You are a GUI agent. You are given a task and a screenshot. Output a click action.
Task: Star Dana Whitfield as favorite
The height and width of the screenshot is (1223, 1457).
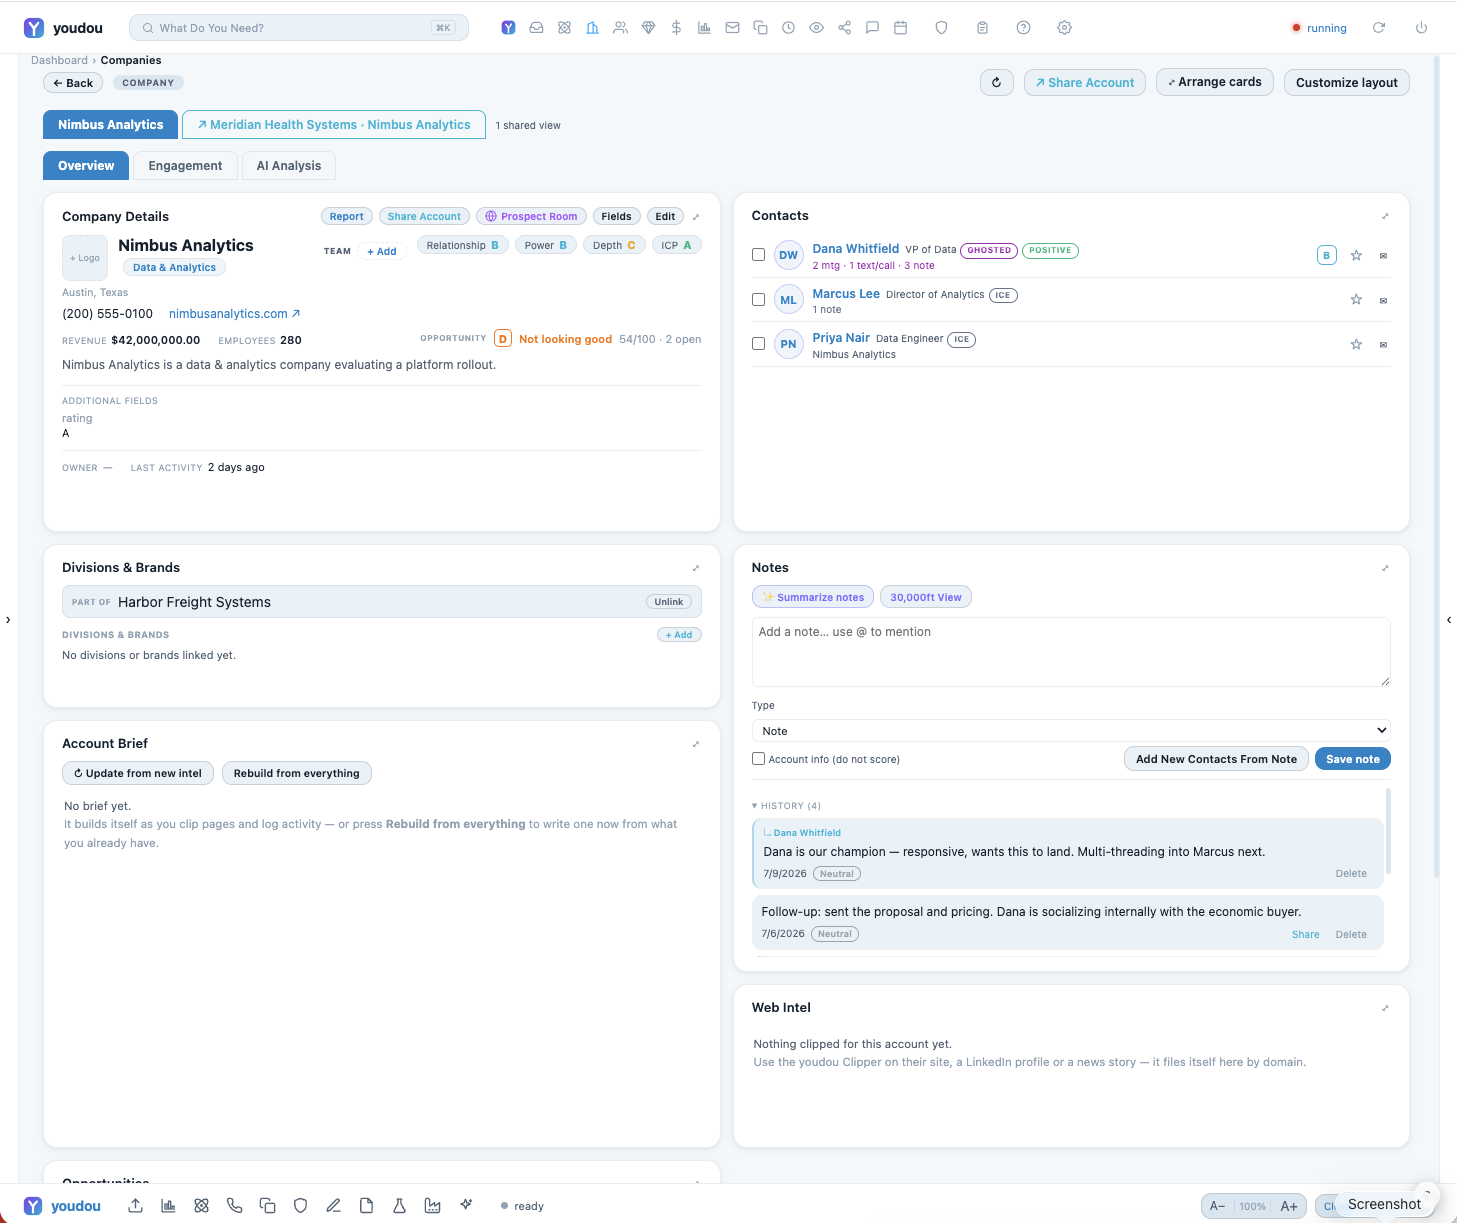[1356, 255]
